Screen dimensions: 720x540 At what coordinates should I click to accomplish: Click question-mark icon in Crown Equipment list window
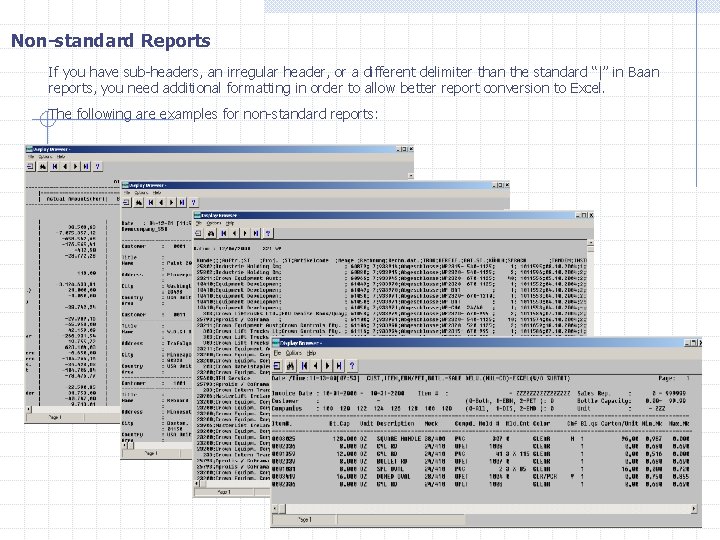tap(268, 233)
